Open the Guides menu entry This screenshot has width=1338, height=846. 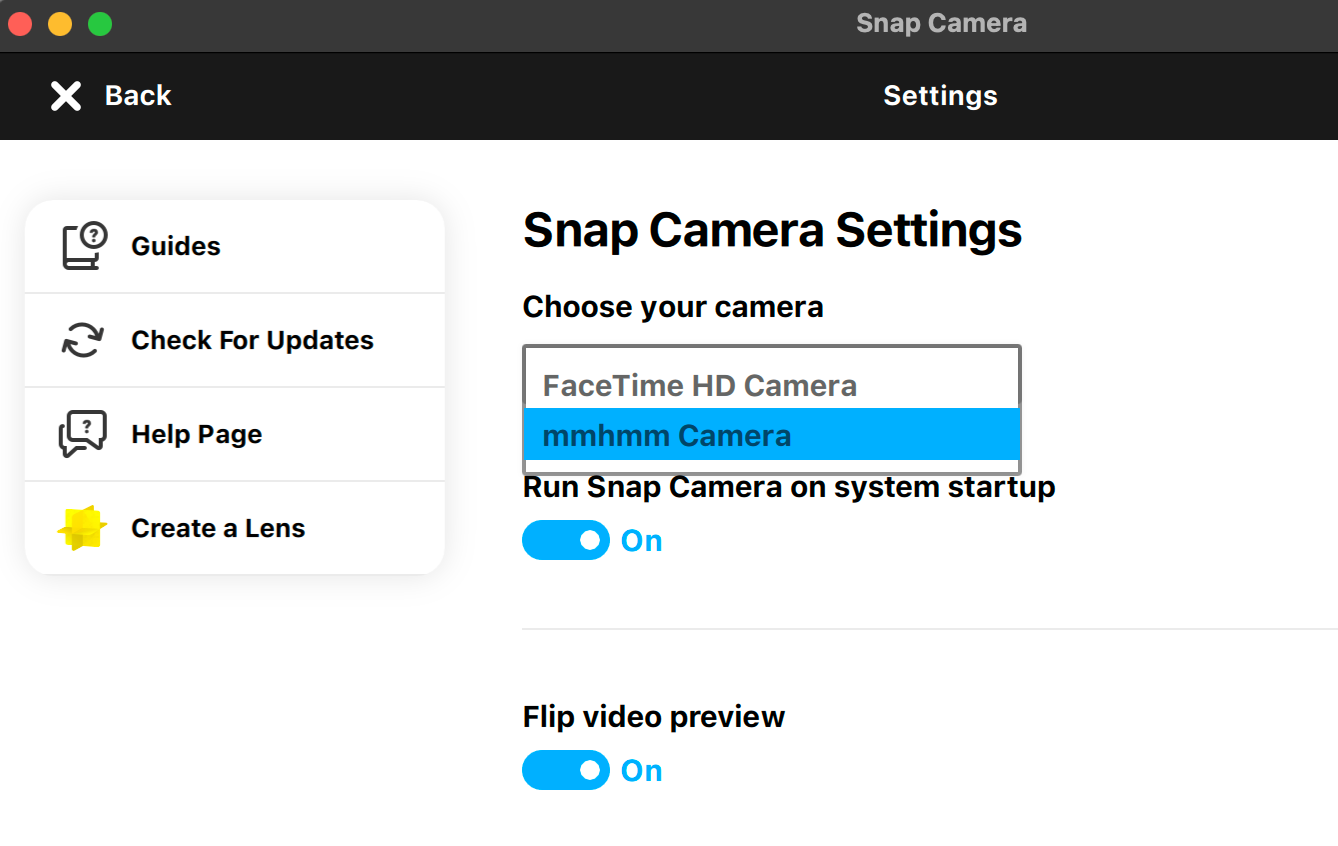(235, 246)
